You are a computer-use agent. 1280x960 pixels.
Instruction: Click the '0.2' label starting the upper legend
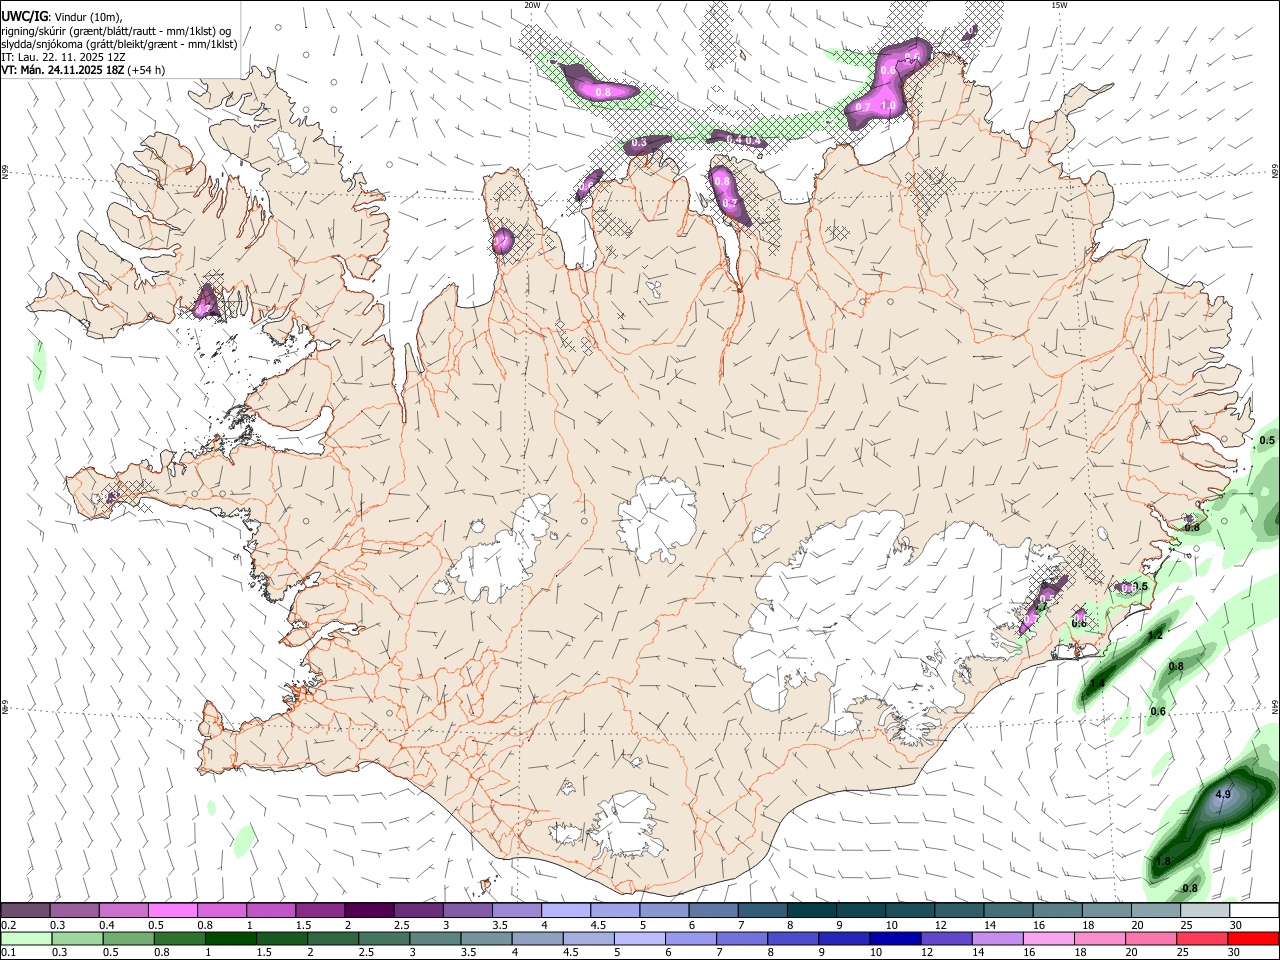(9, 925)
